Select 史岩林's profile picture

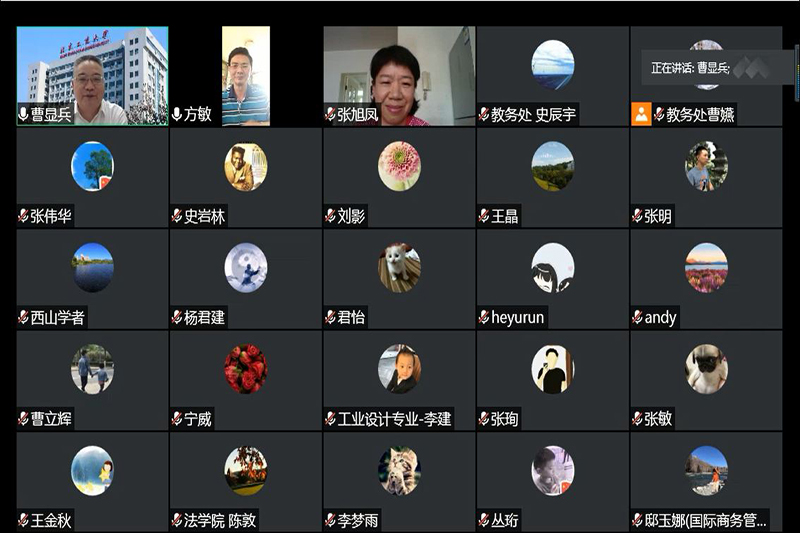click(x=246, y=166)
